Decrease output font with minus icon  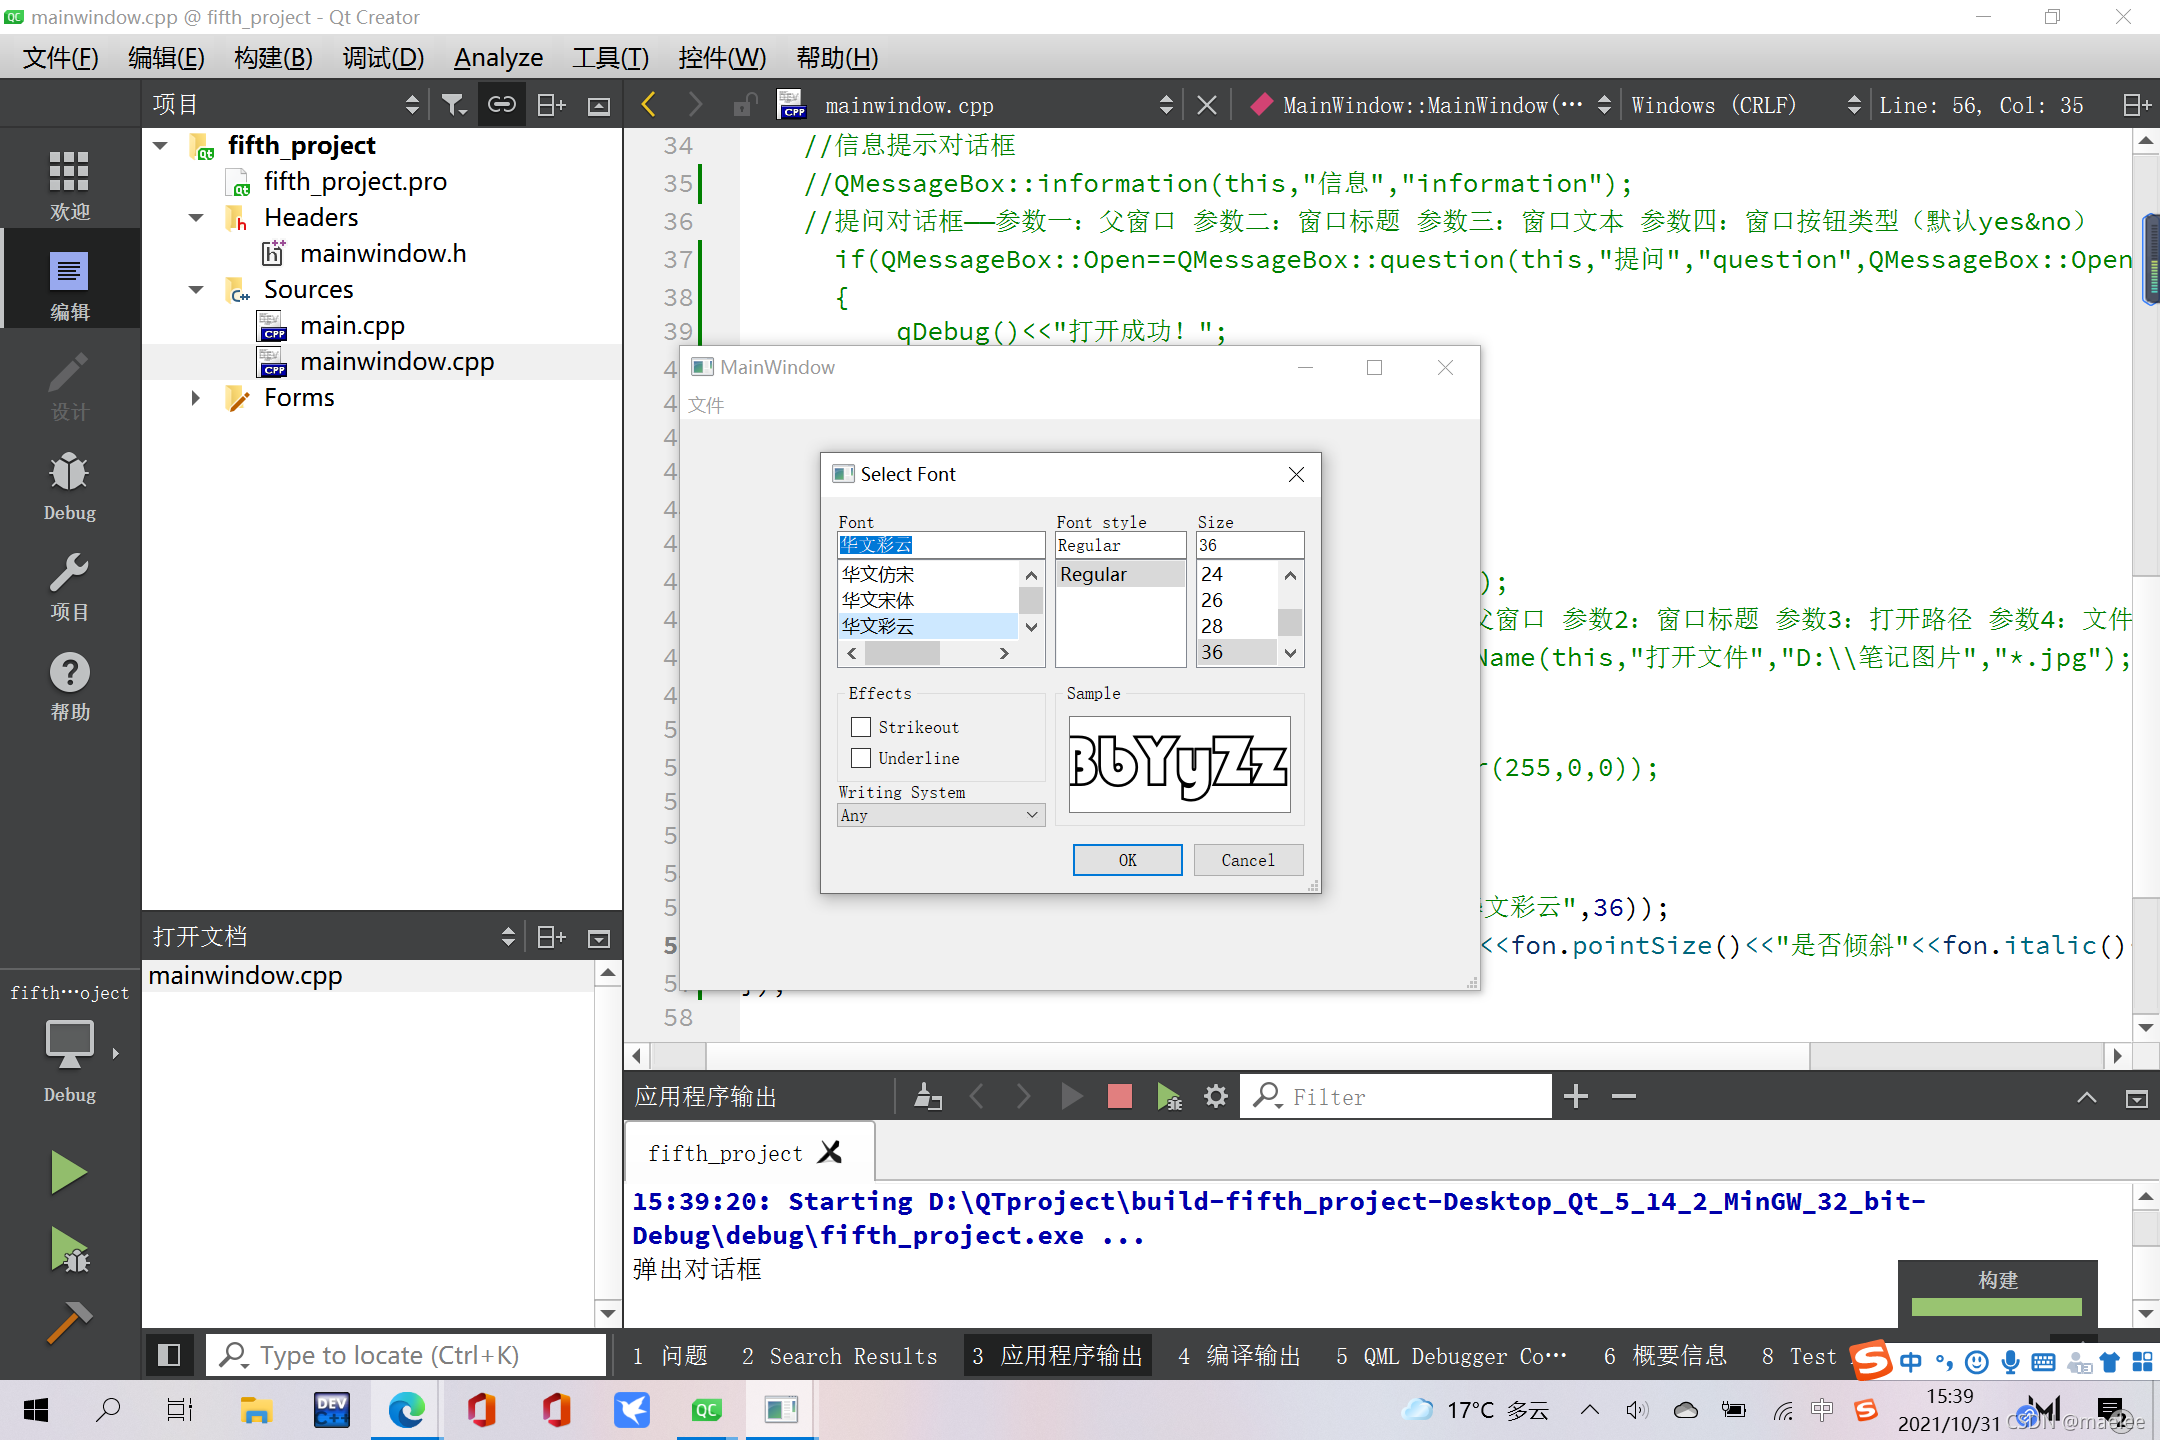[1624, 1096]
